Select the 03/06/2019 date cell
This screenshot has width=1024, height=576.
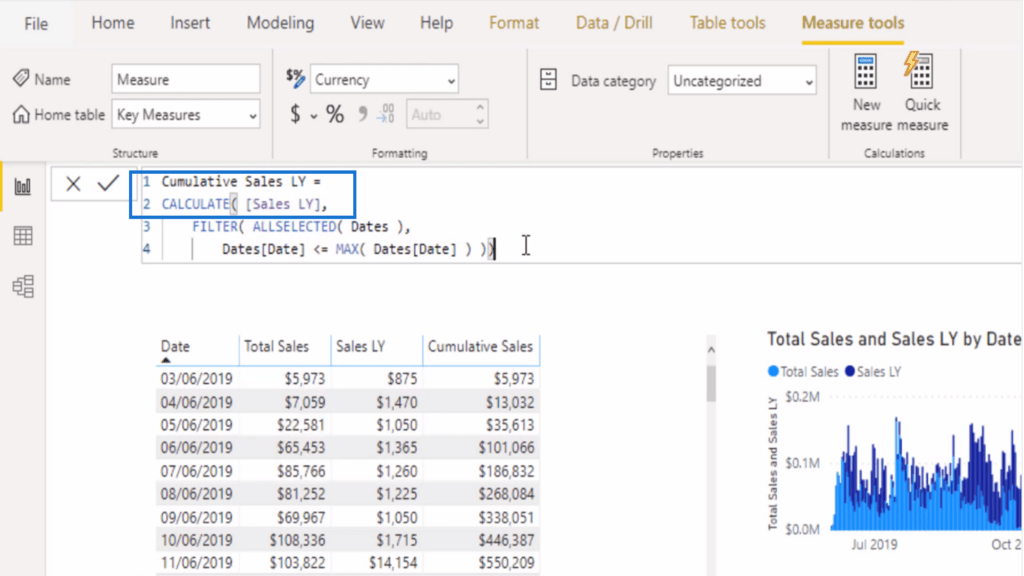(197, 379)
